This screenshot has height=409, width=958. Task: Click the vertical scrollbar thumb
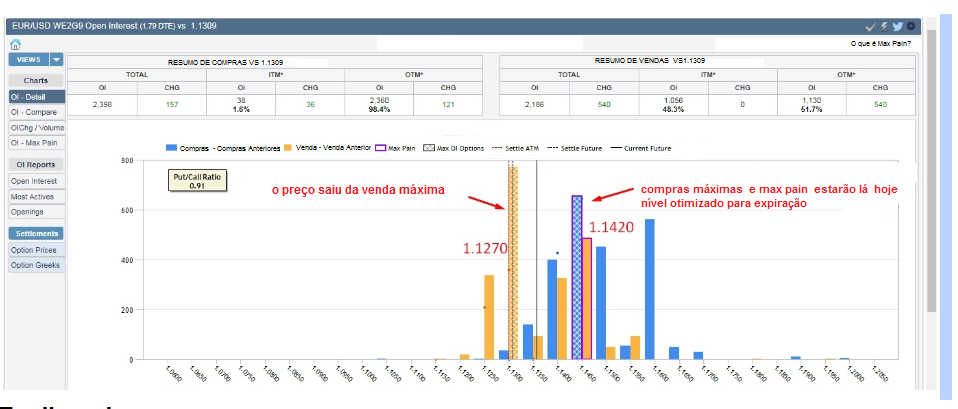[x=931, y=171]
